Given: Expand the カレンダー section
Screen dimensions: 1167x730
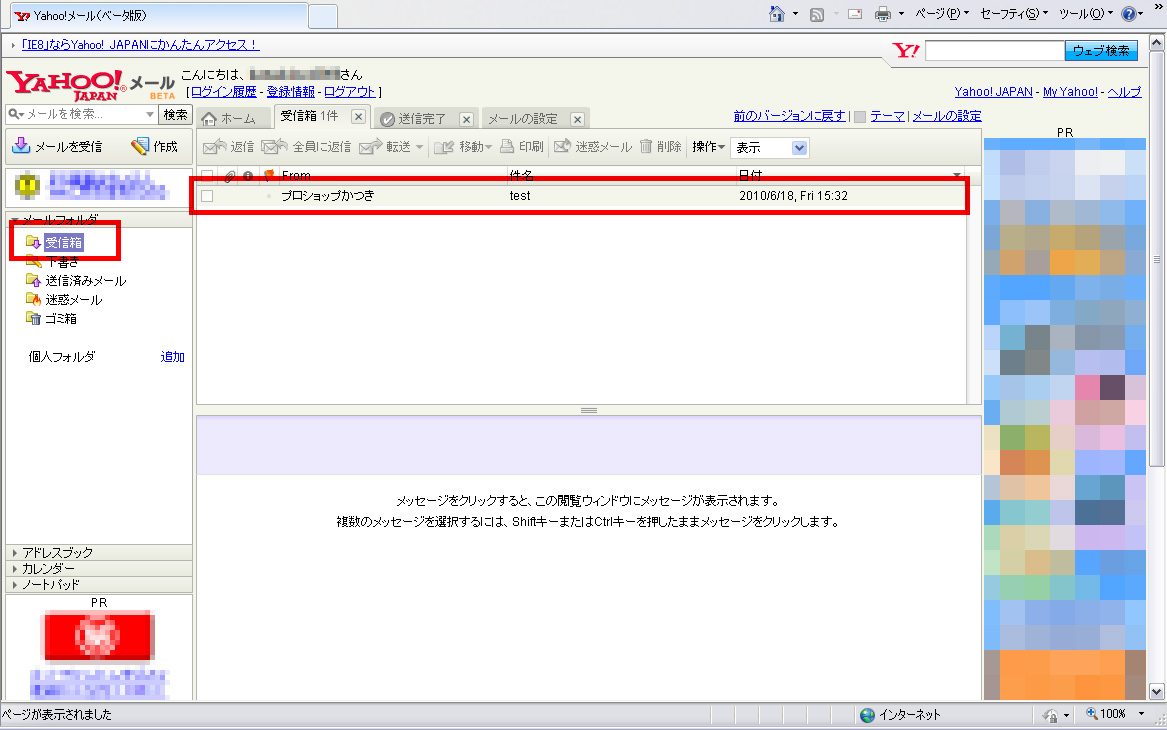Looking at the screenshot, I should point(15,569).
